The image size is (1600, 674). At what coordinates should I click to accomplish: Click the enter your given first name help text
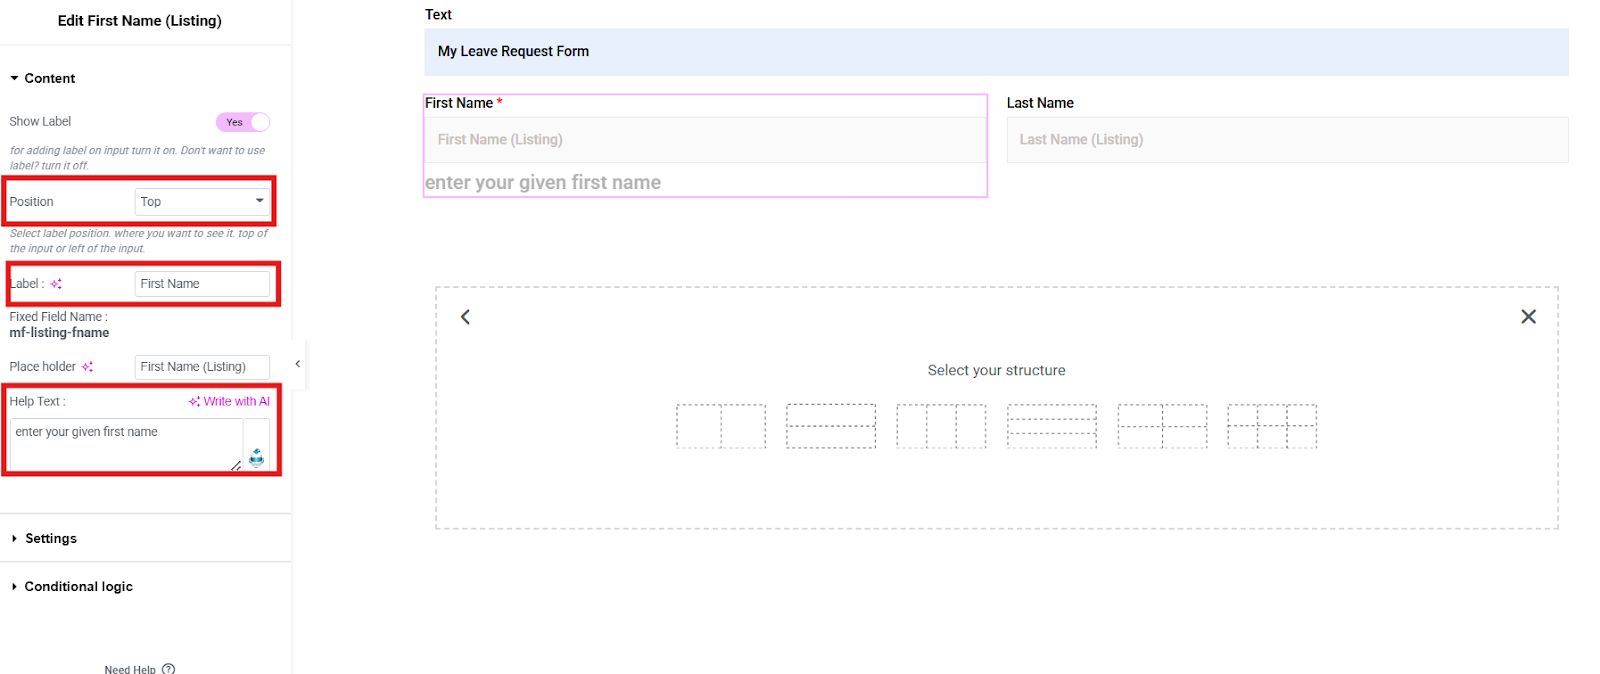click(543, 183)
